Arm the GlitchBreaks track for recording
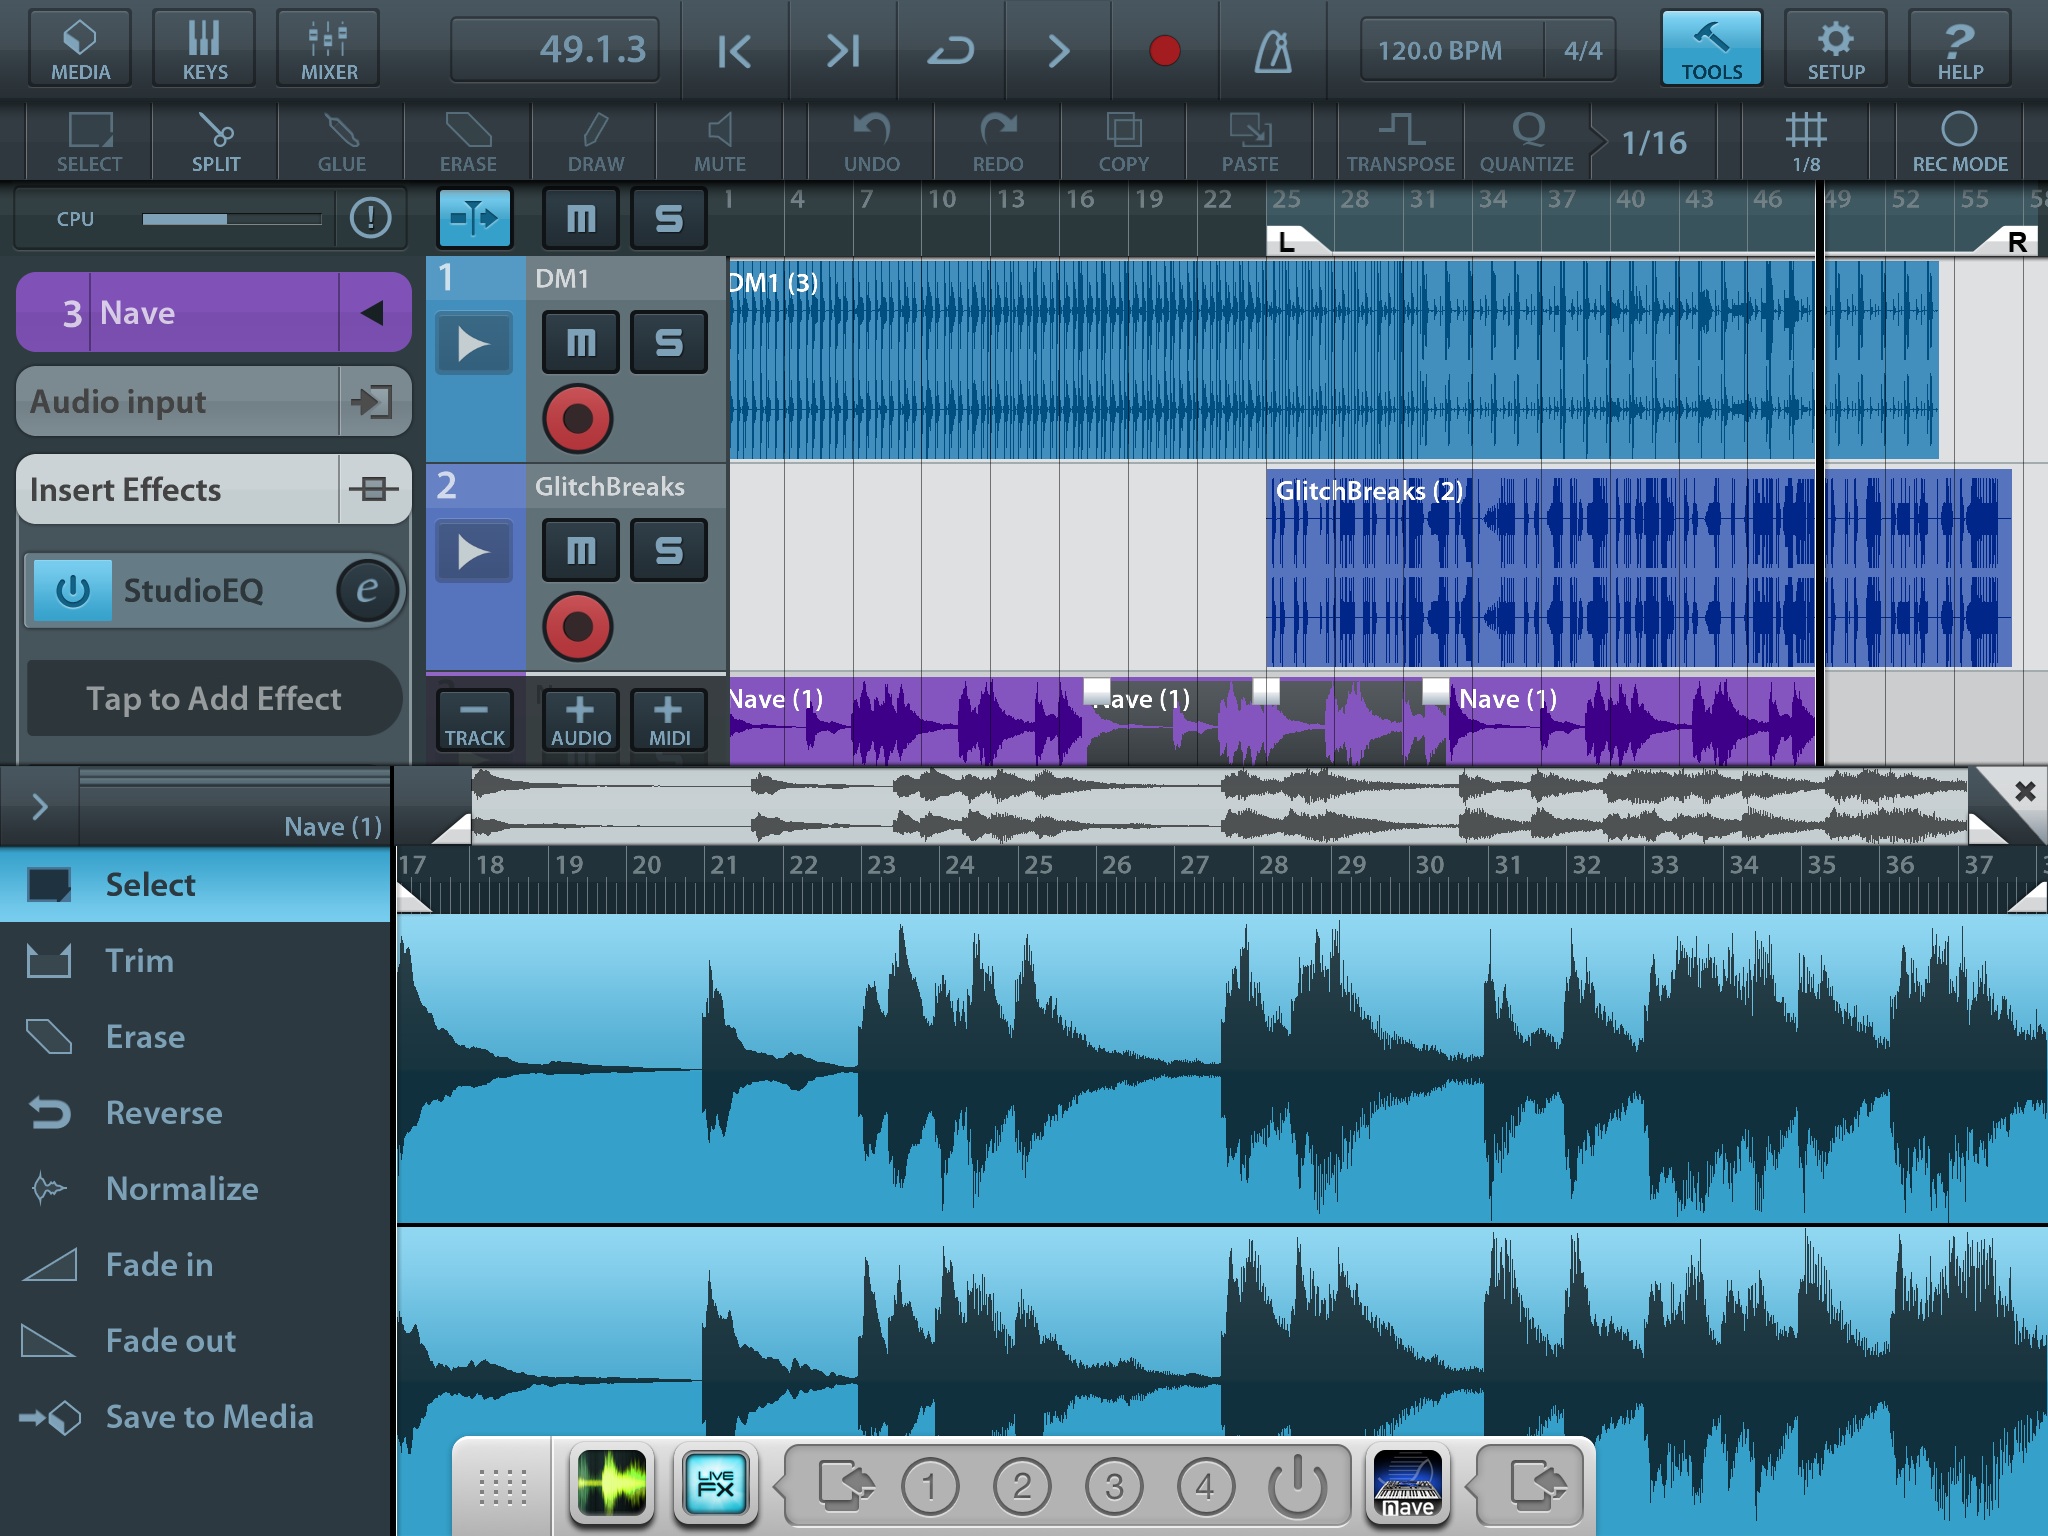 coord(578,627)
